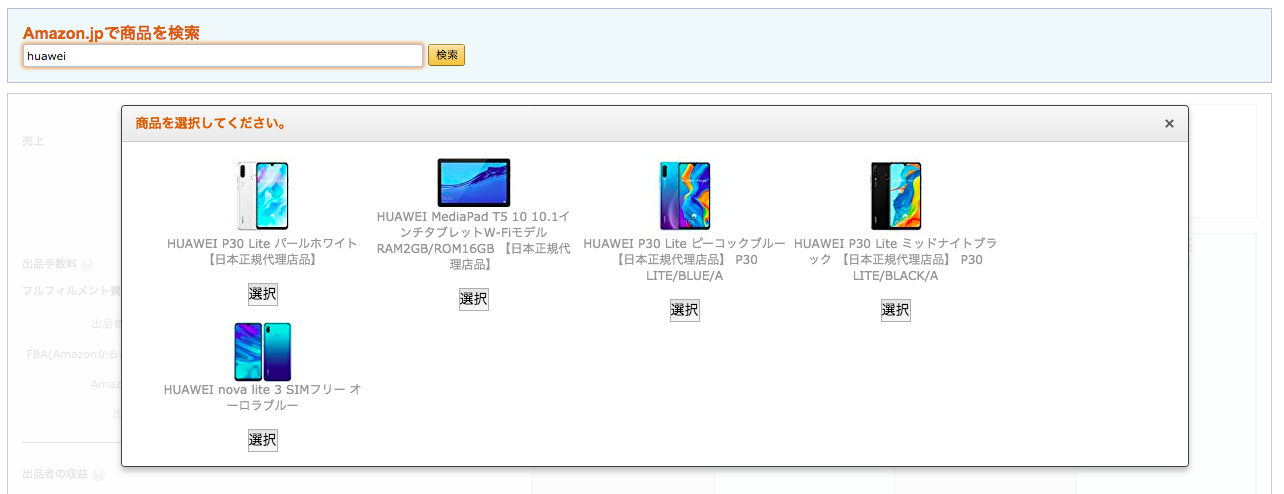The width and height of the screenshot is (1284, 494).
Task: Select HUAWEI P30 Lite ミッドナイトブラック product
Action: [x=896, y=310]
